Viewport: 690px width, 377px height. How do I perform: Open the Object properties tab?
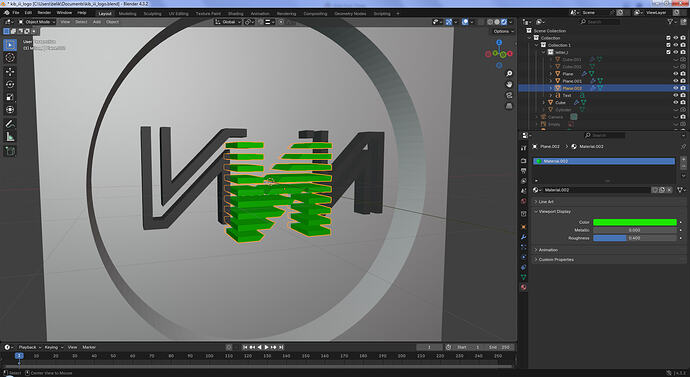click(x=524, y=227)
